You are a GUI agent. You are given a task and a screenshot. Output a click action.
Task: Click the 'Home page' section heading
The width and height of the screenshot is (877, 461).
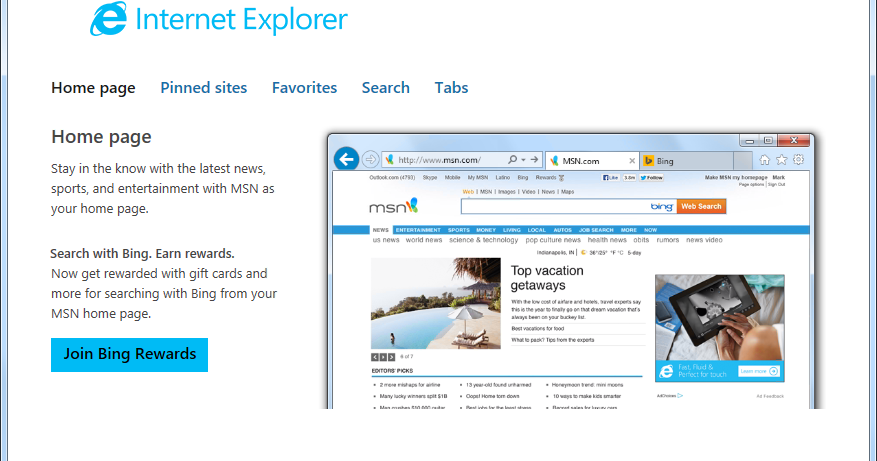click(101, 137)
